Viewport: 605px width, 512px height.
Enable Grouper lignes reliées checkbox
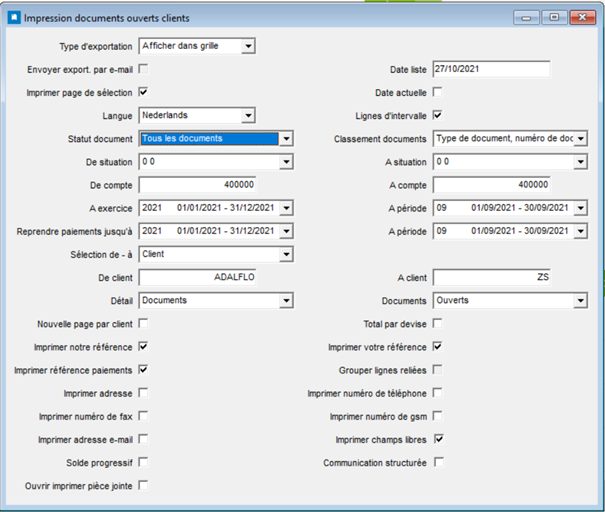click(x=438, y=370)
